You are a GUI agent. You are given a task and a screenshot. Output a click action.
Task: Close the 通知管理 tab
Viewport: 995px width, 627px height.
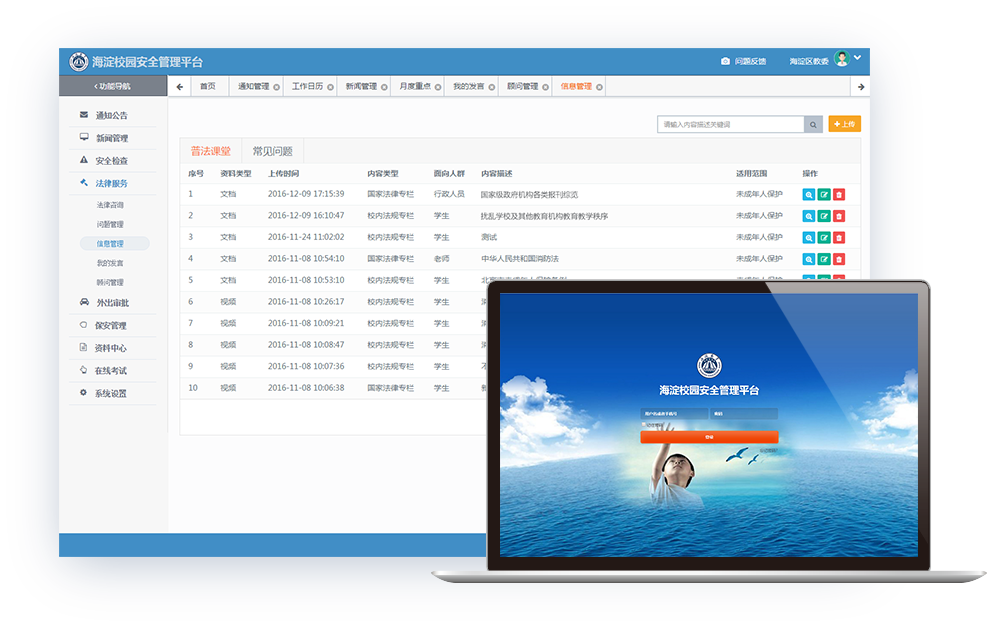pyautogui.click(x=277, y=87)
